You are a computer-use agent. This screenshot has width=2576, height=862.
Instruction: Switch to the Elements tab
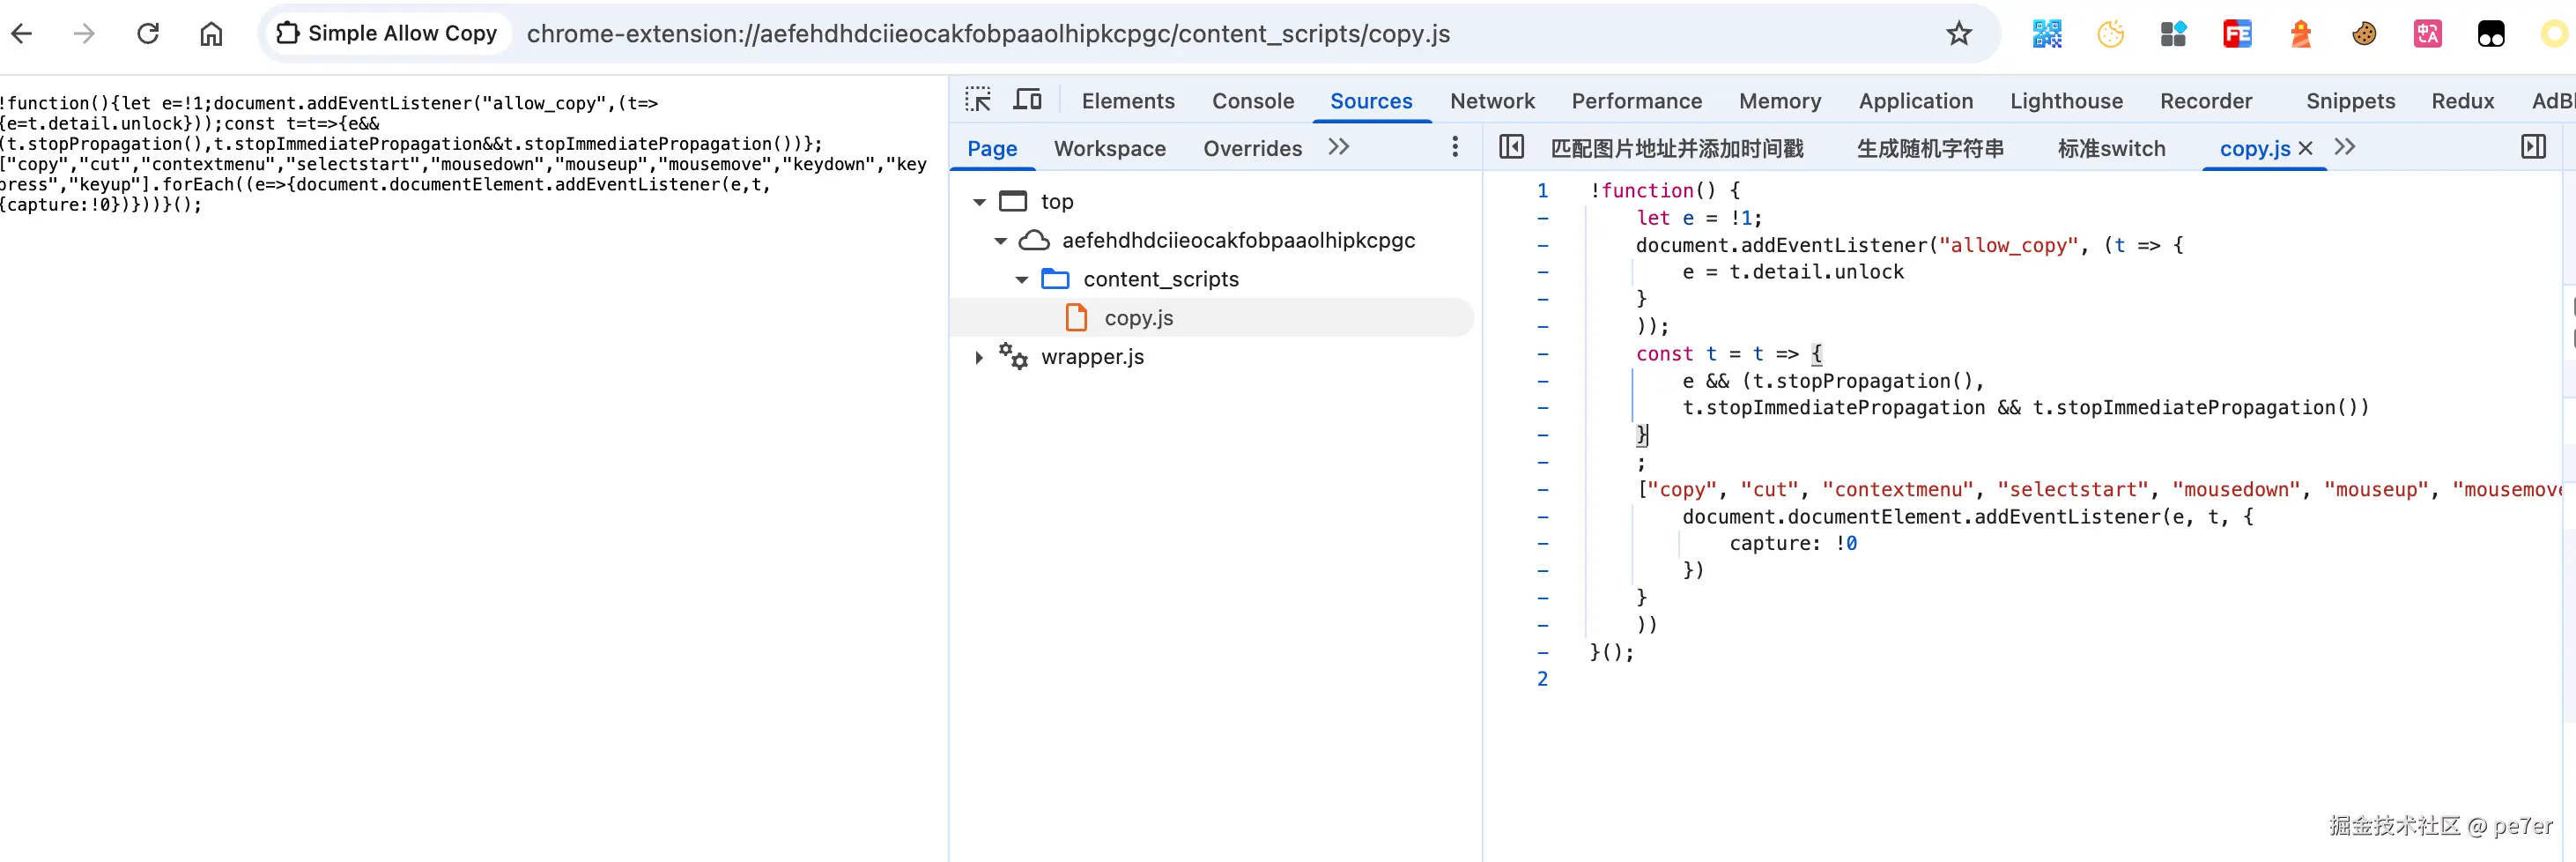[1128, 101]
